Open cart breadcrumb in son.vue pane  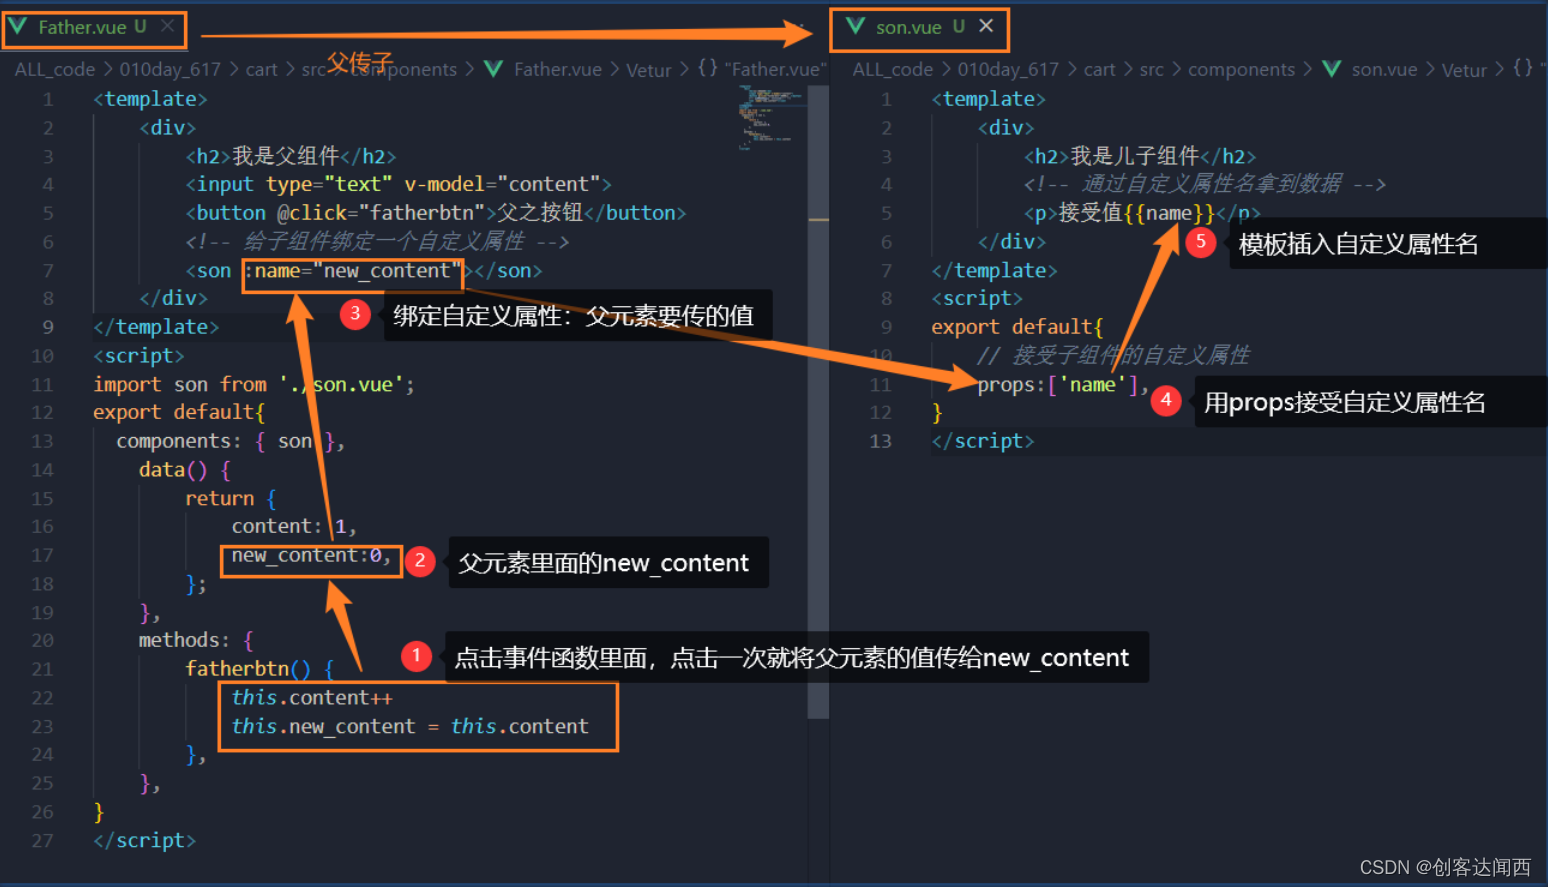(1099, 69)
